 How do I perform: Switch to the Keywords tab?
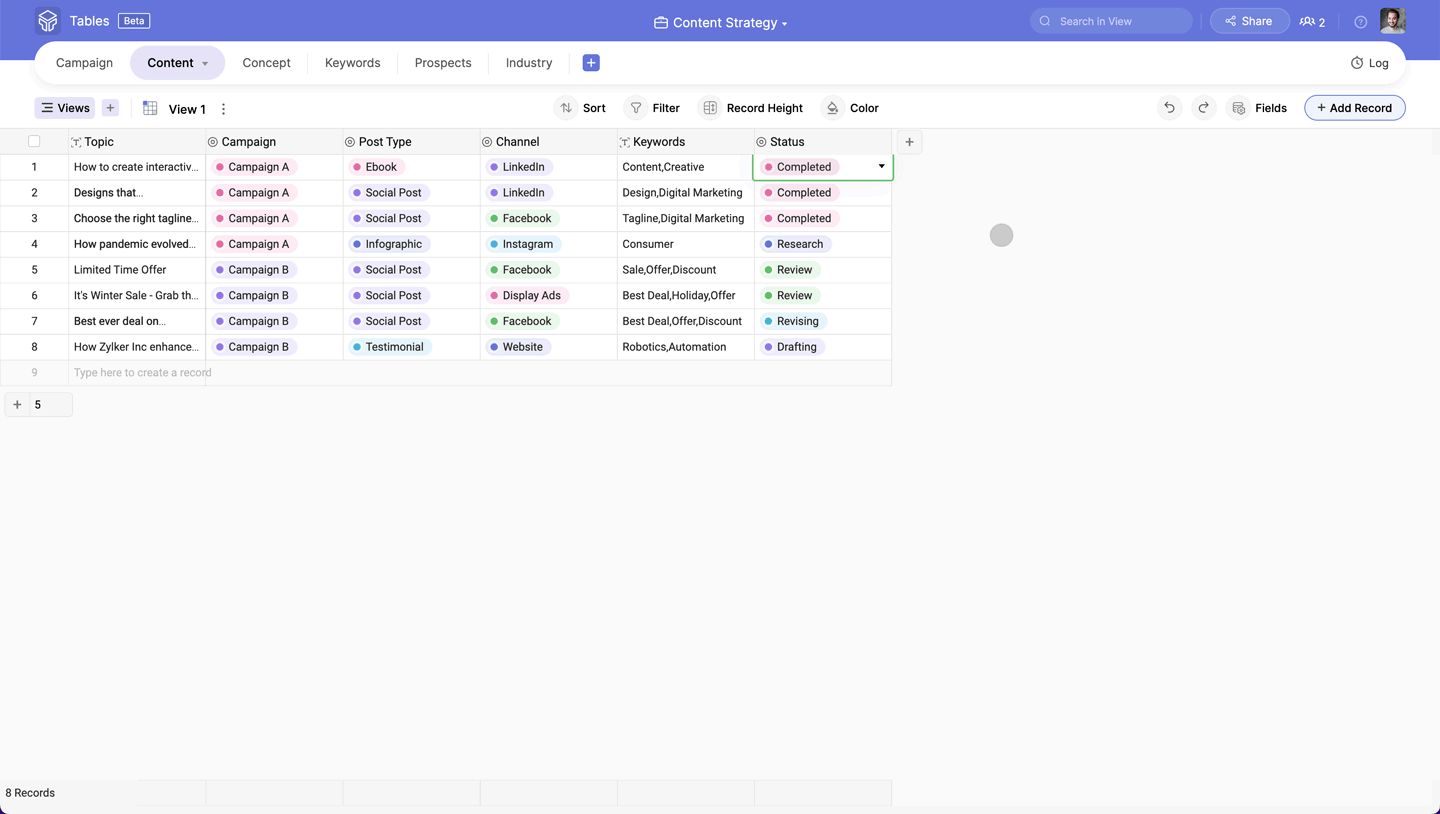click(x=353, y=63)
